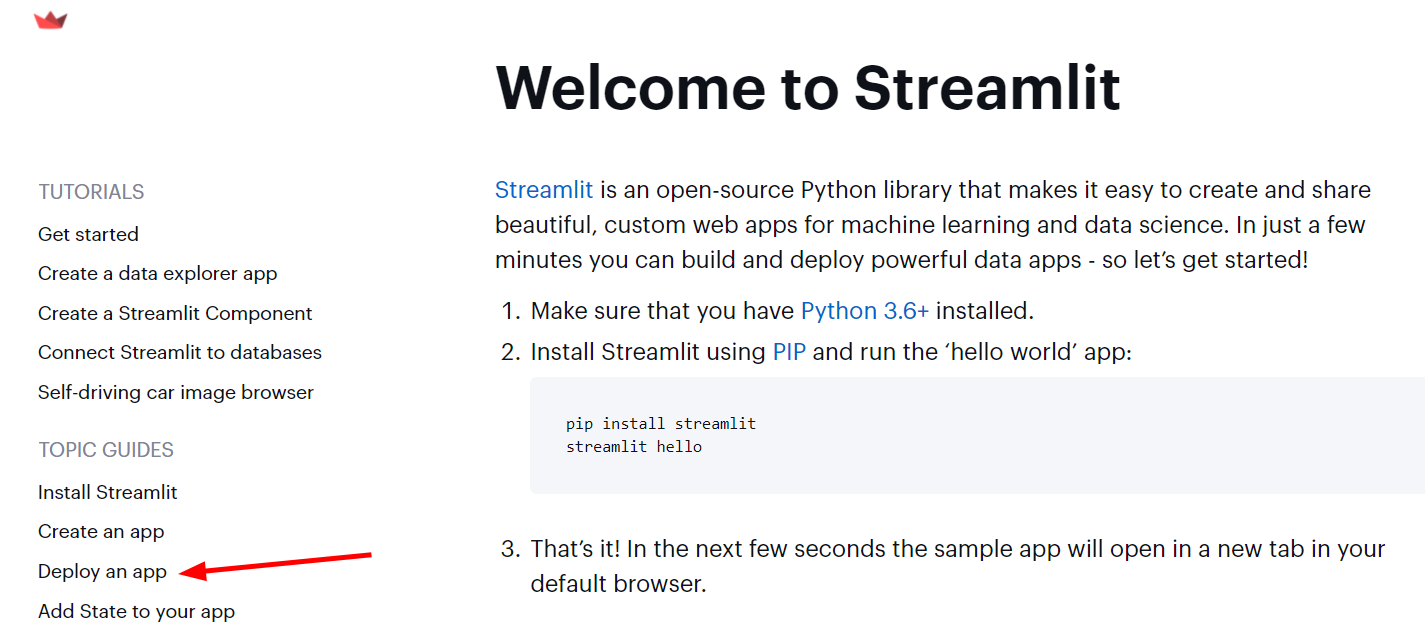Go to Create a Streamlit Component
1425x637 pixels.
click(175, 313)
